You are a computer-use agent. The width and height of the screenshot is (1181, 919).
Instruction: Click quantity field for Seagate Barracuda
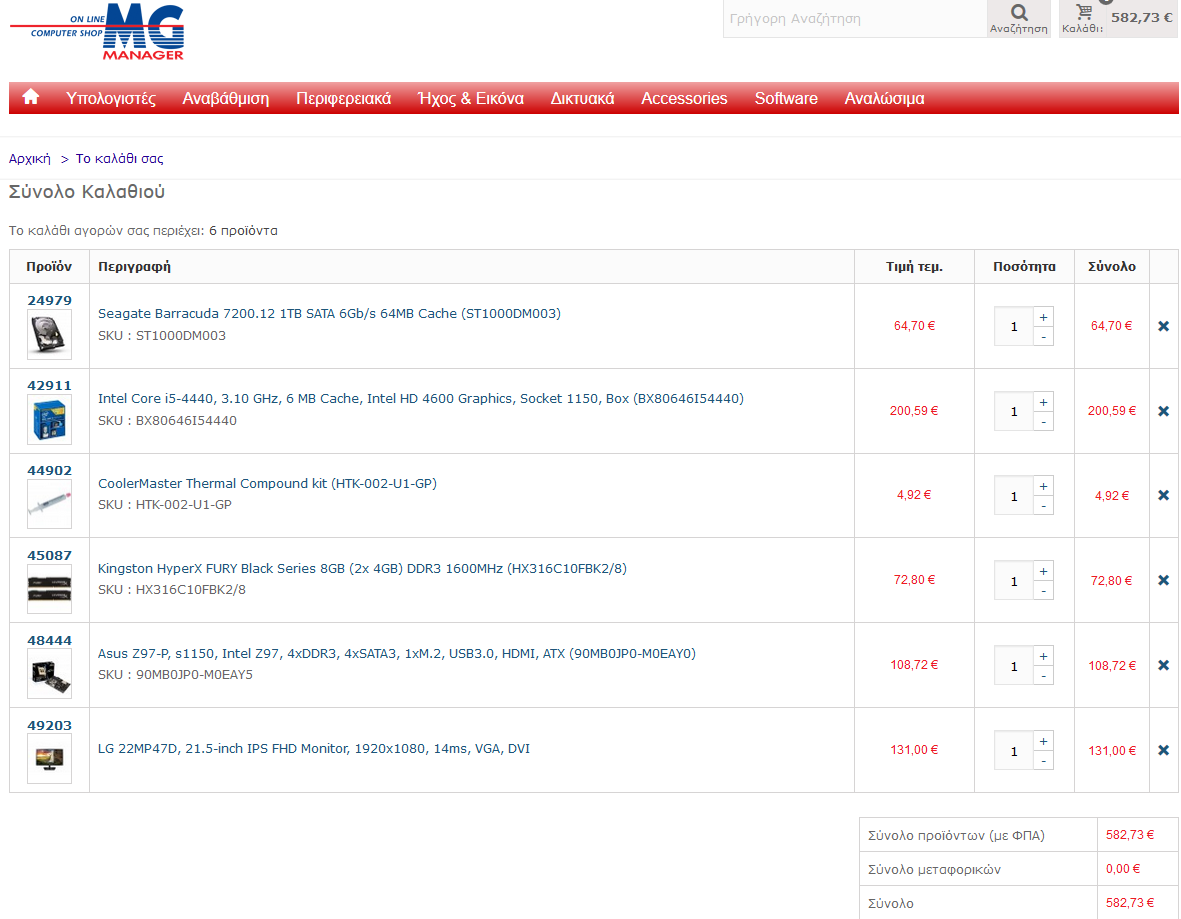pos(1014,327)
